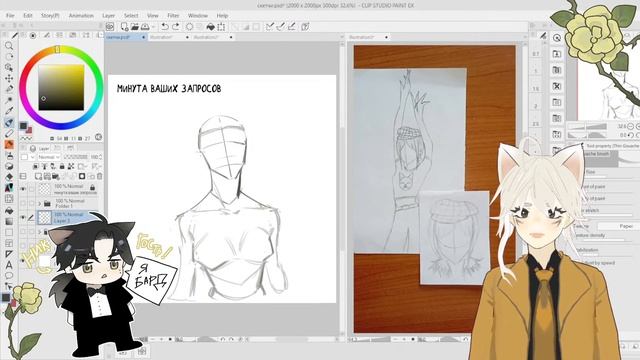
Task: Create a new canvas via New icon
Action: point(124,27)
